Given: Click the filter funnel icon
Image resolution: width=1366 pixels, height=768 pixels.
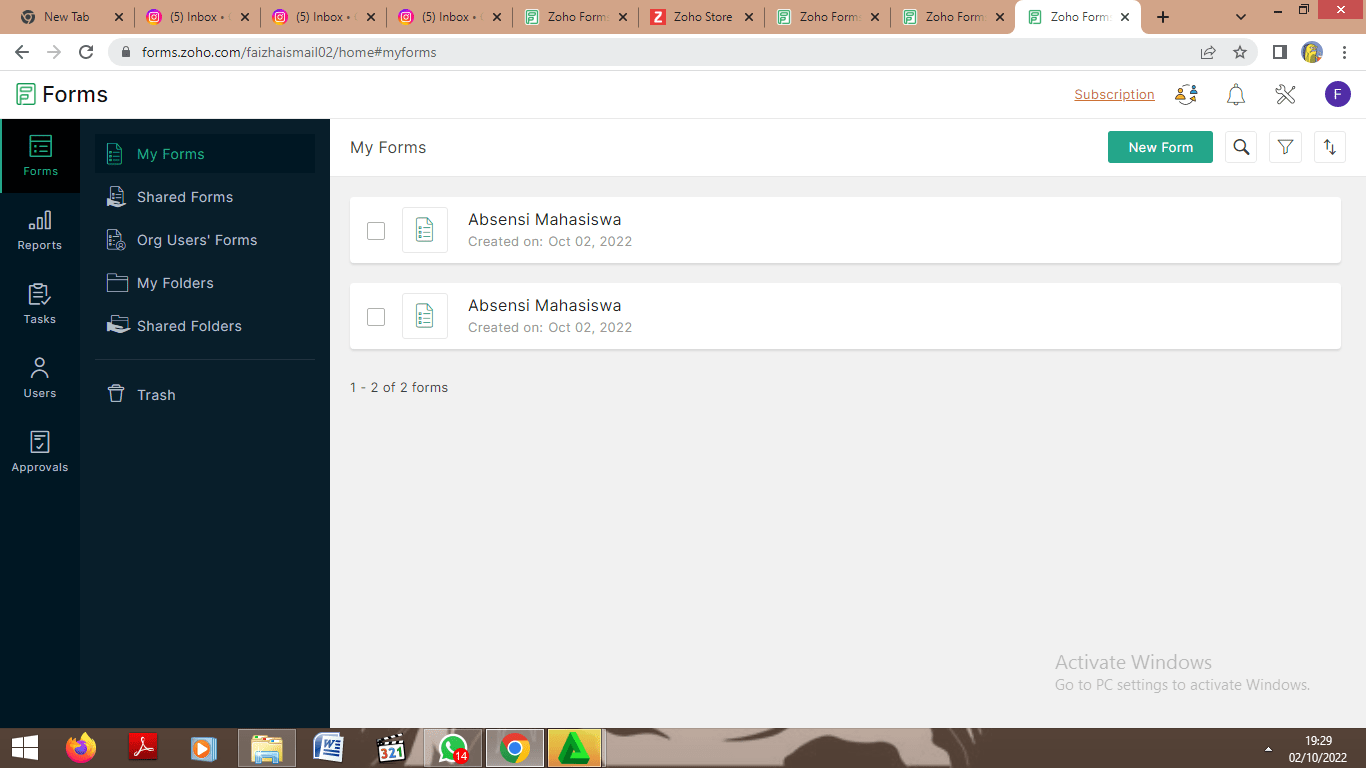Looking at the screenshot, I should click(x=1285, y=147).
